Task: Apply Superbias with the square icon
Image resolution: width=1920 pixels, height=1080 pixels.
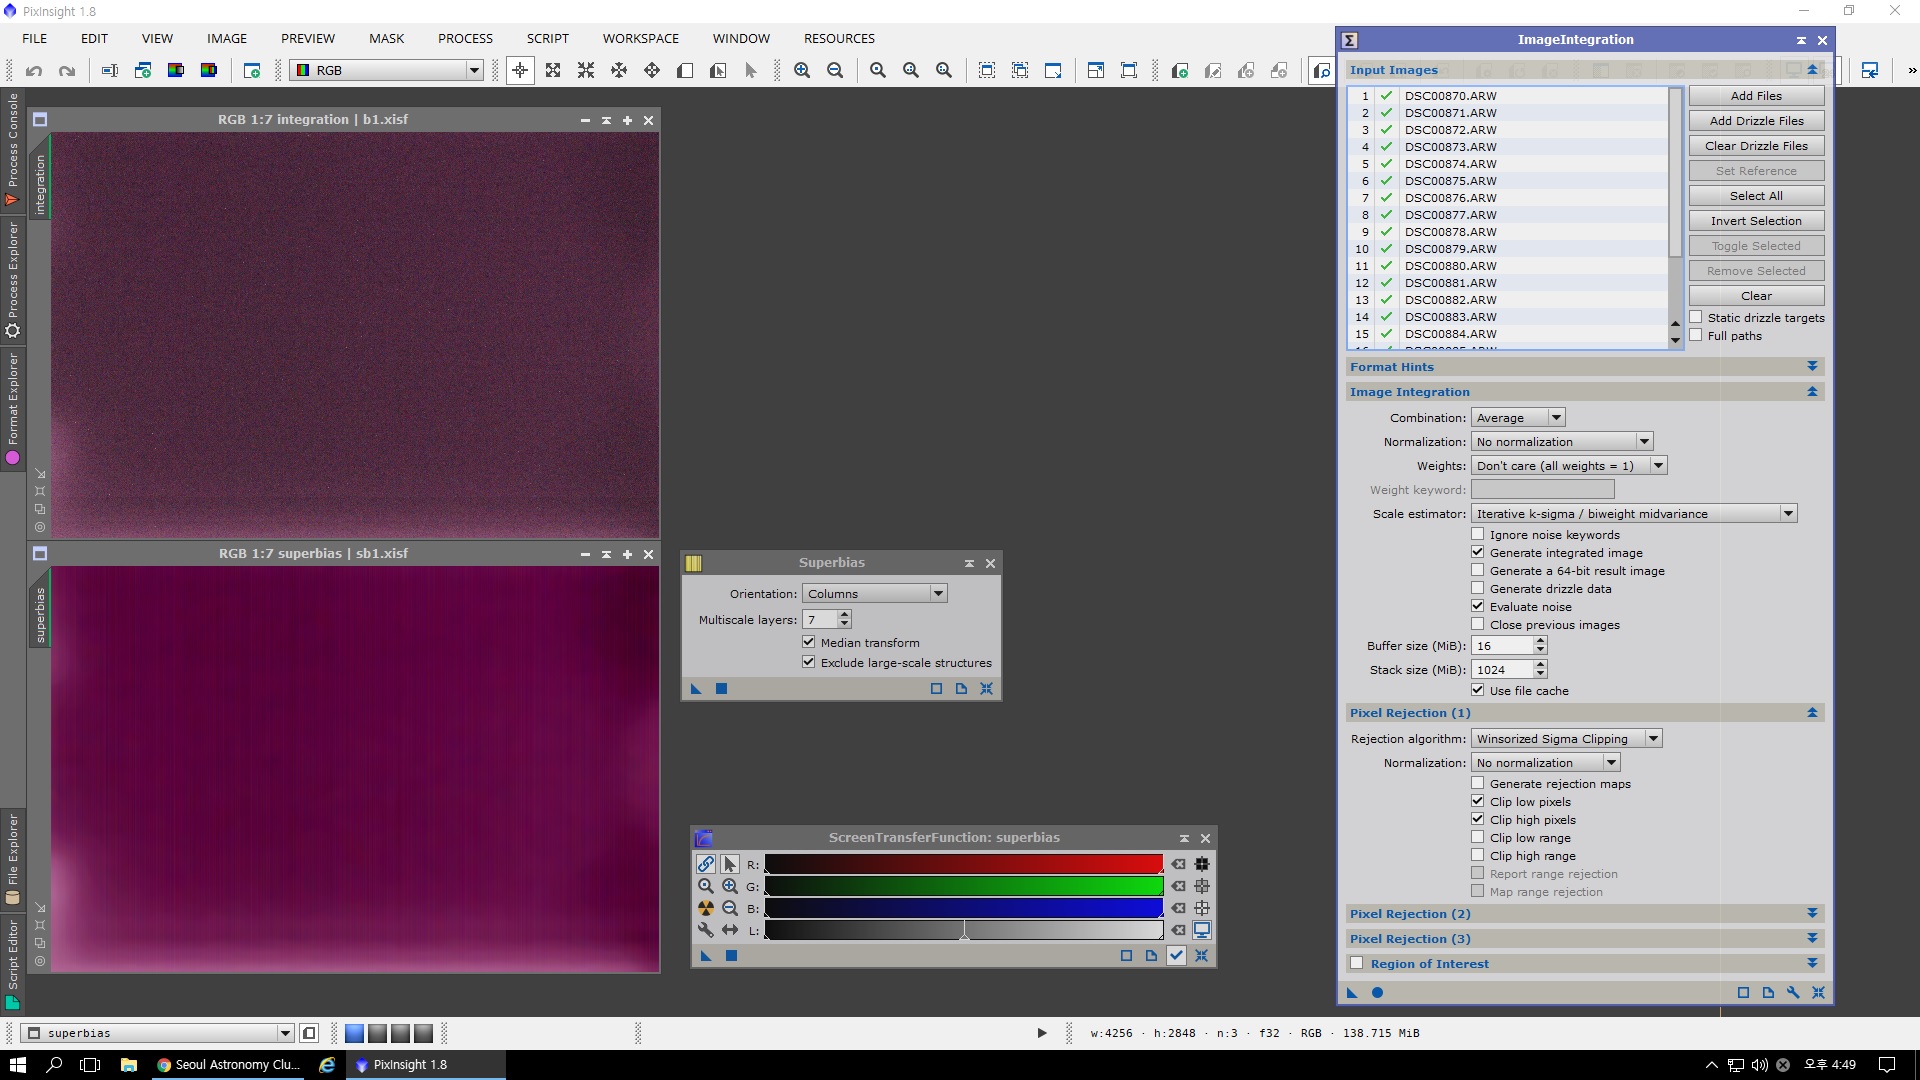Action: tap(721, 689)
